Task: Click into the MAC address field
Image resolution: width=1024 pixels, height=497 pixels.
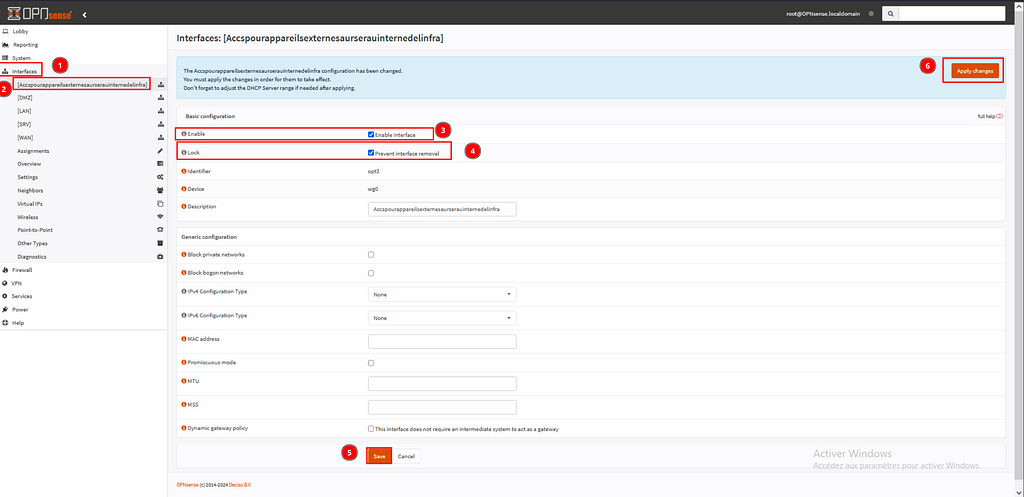Action: 442,341
